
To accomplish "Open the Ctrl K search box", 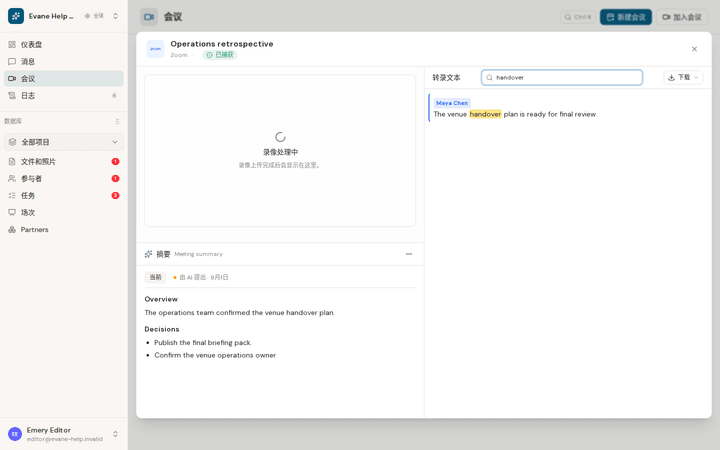I will tap(578, 17).
